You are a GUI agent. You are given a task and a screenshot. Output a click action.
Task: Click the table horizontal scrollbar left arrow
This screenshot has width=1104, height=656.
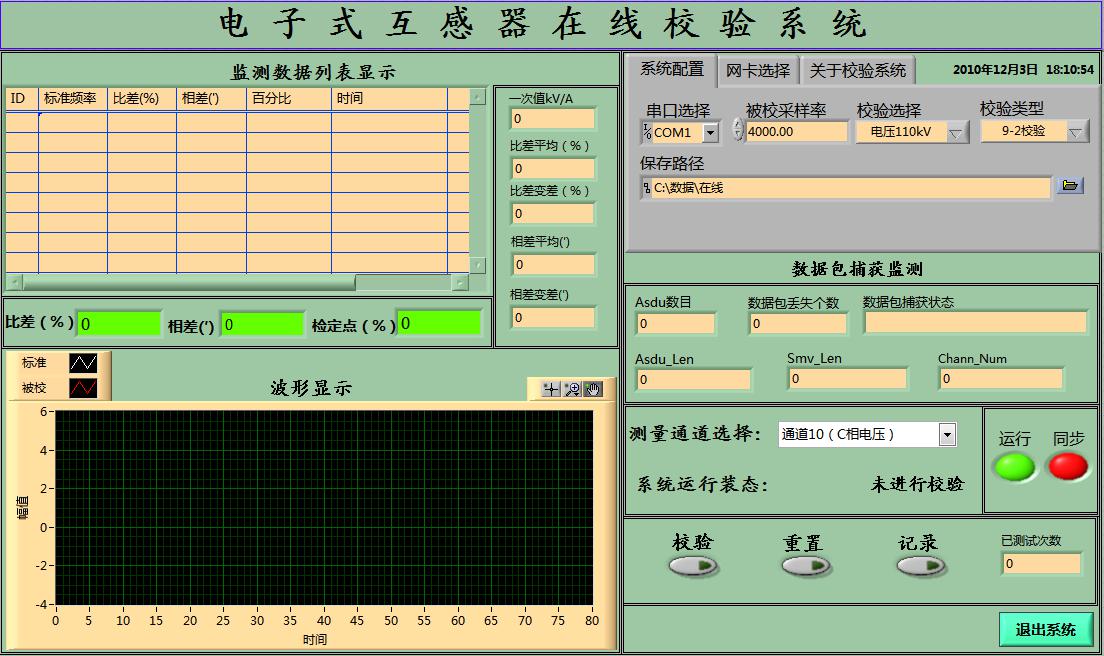[13, 282]
